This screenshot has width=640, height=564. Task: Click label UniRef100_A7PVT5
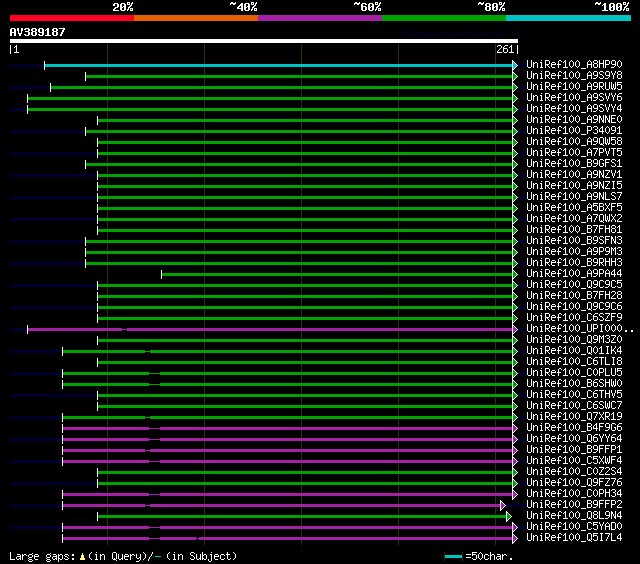point(574,153)
